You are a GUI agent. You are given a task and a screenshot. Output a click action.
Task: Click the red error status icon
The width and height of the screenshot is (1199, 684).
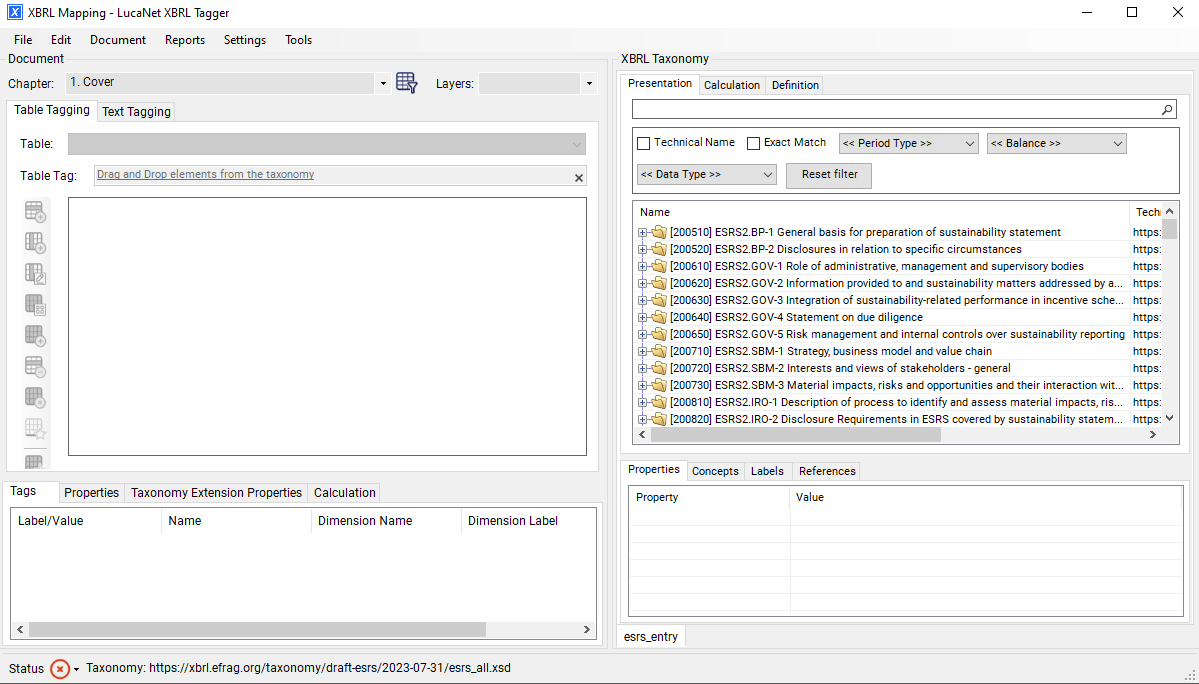[62, 670]
